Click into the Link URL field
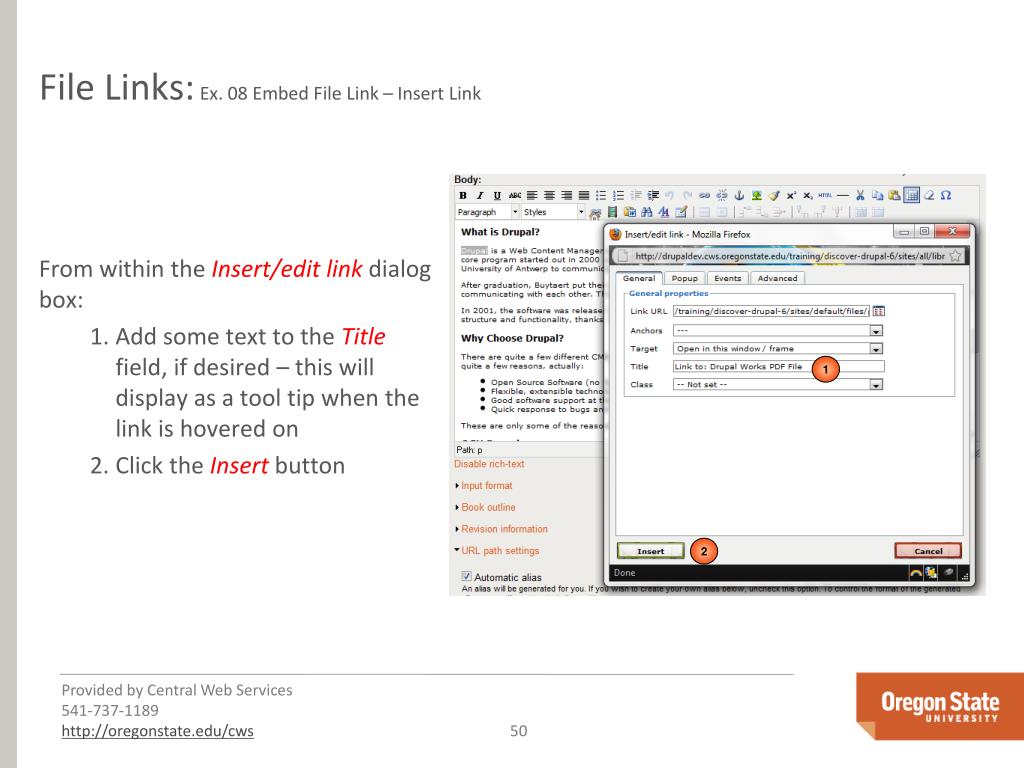This screenshot has height=768, width=1024. pyautogui.click(x=771, y=311)
